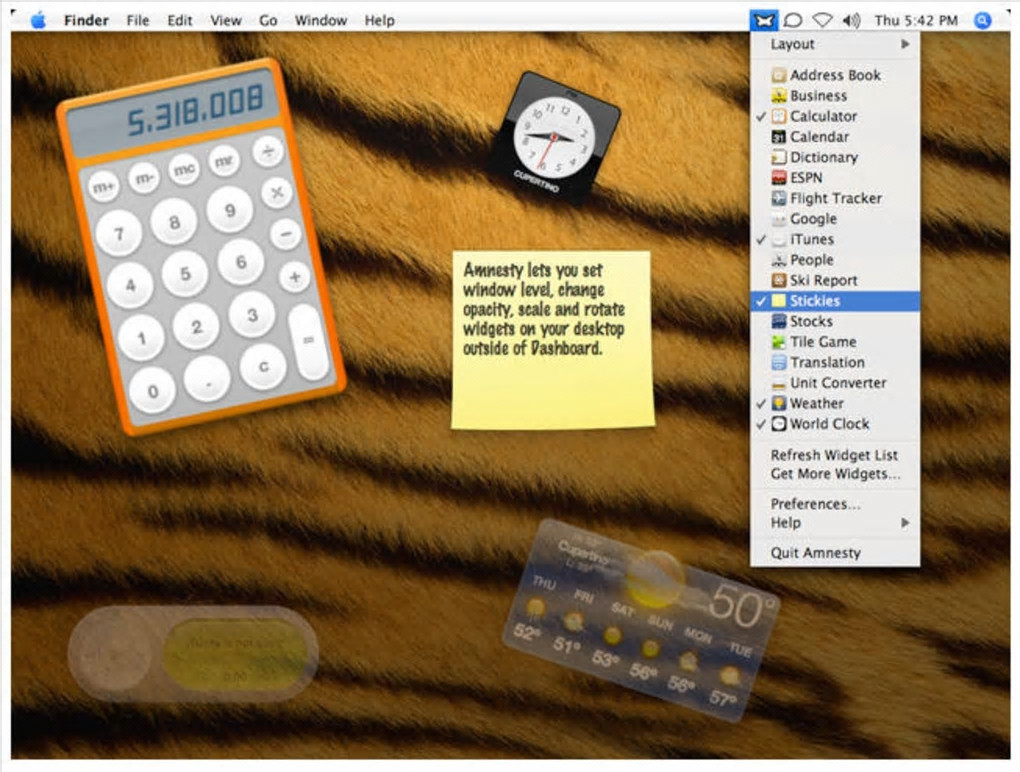
Task: Open the Go menu
Action: click(x=268, y=20)
